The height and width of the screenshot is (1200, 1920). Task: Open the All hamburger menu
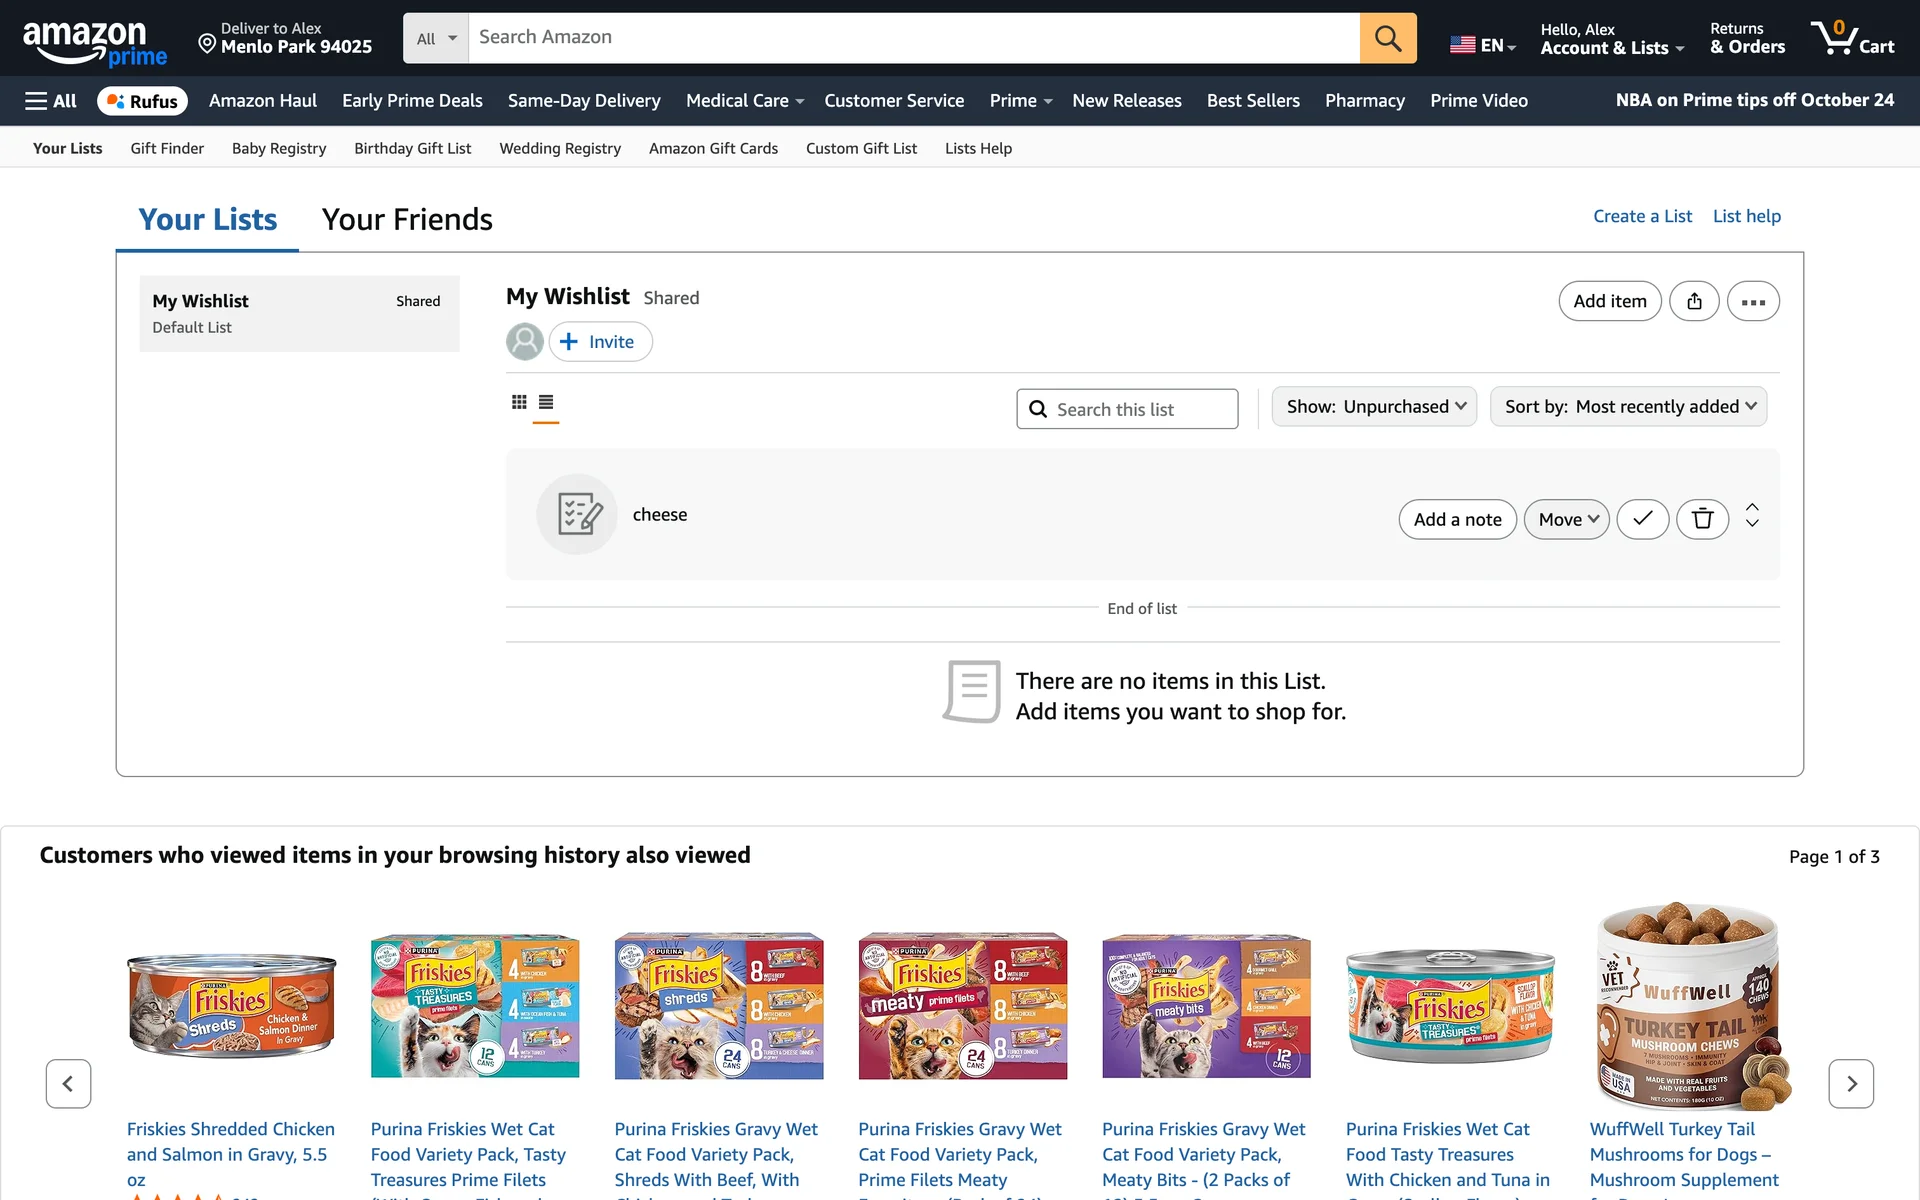point(51,101)
